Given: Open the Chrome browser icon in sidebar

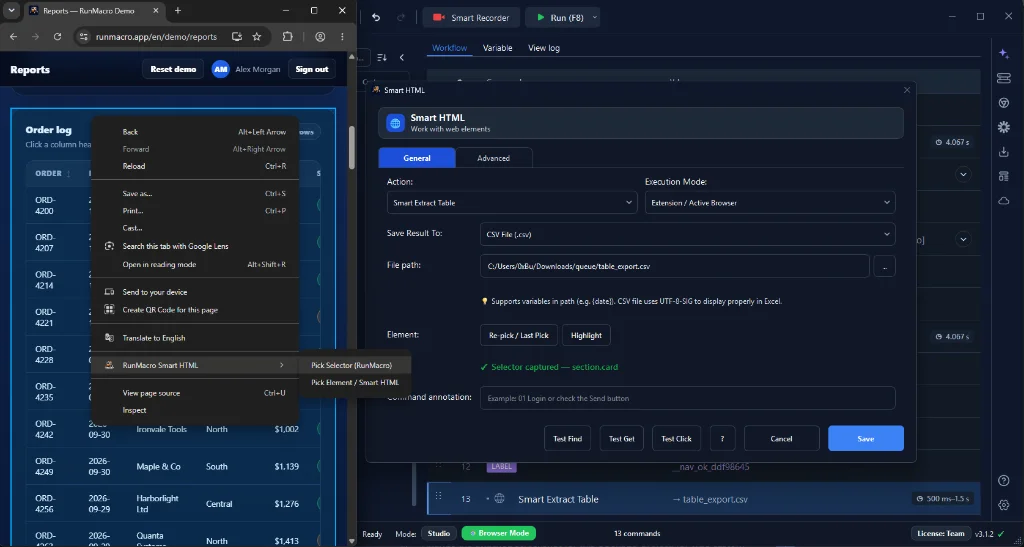Looking at the screenshot, I should point(1004,103).
